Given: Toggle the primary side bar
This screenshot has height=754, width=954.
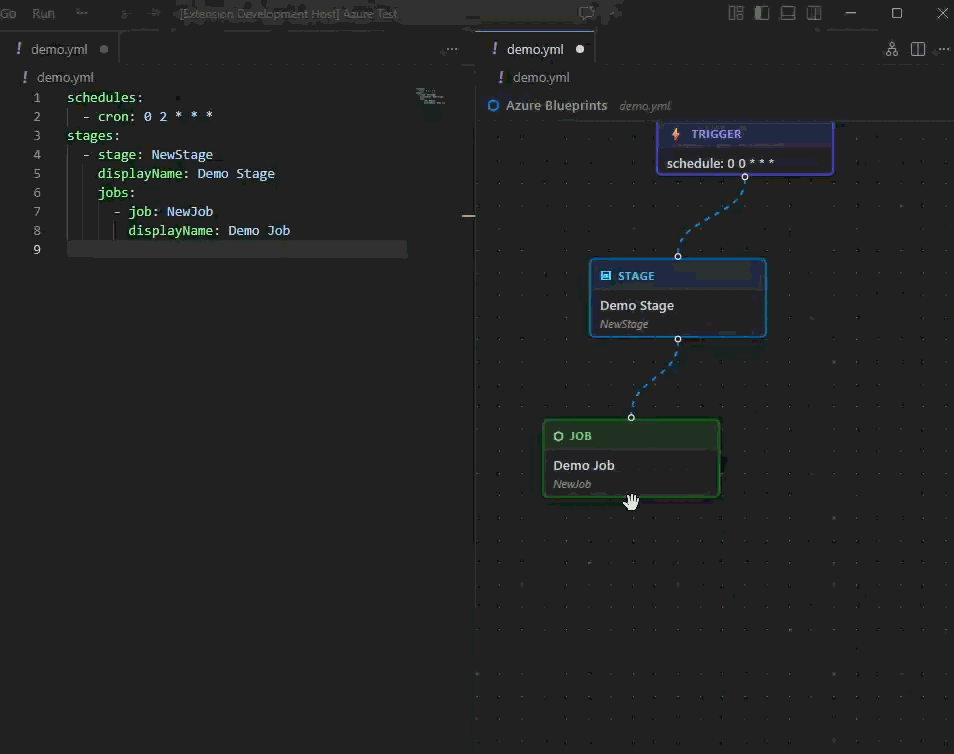Looking at the screenshot, I should point(762,13).
